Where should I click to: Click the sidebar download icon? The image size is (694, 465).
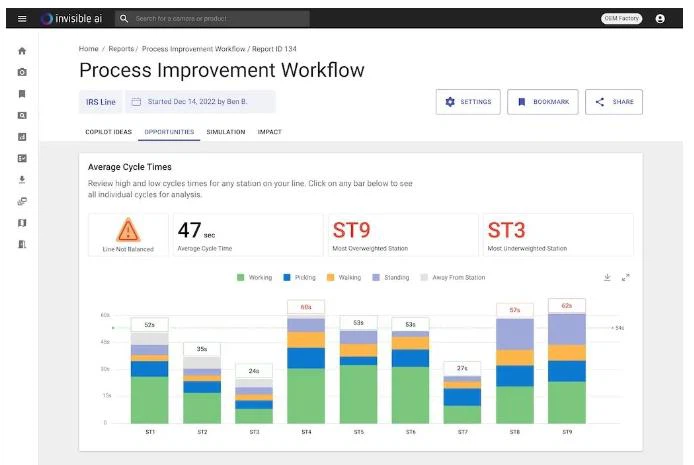click(22, 180)
